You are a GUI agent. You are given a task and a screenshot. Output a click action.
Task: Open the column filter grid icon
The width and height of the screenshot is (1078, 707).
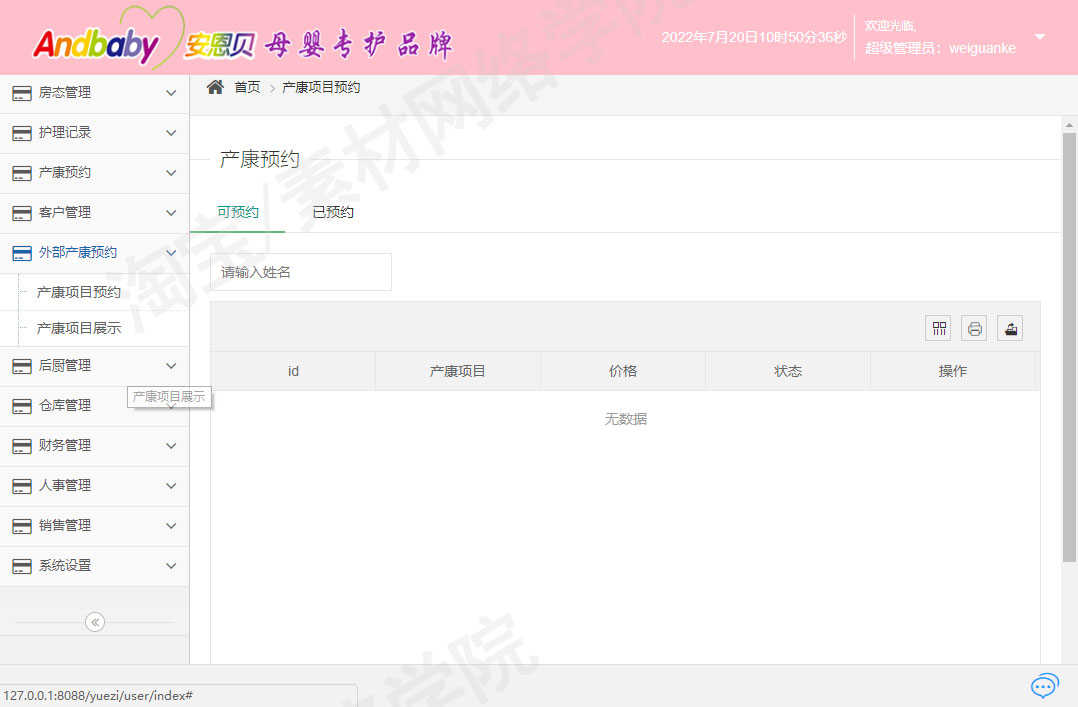click(x=938, y=328)
